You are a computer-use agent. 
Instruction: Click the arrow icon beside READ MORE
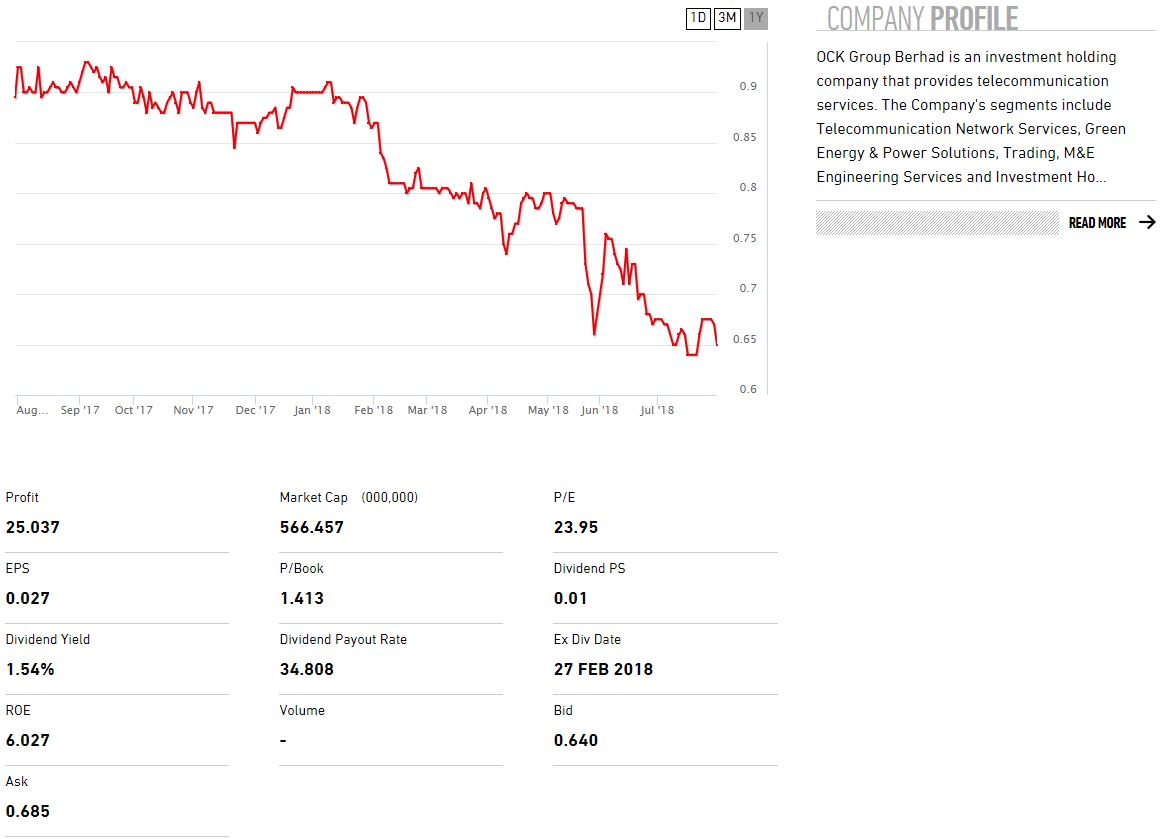[x=1147, y=223]
